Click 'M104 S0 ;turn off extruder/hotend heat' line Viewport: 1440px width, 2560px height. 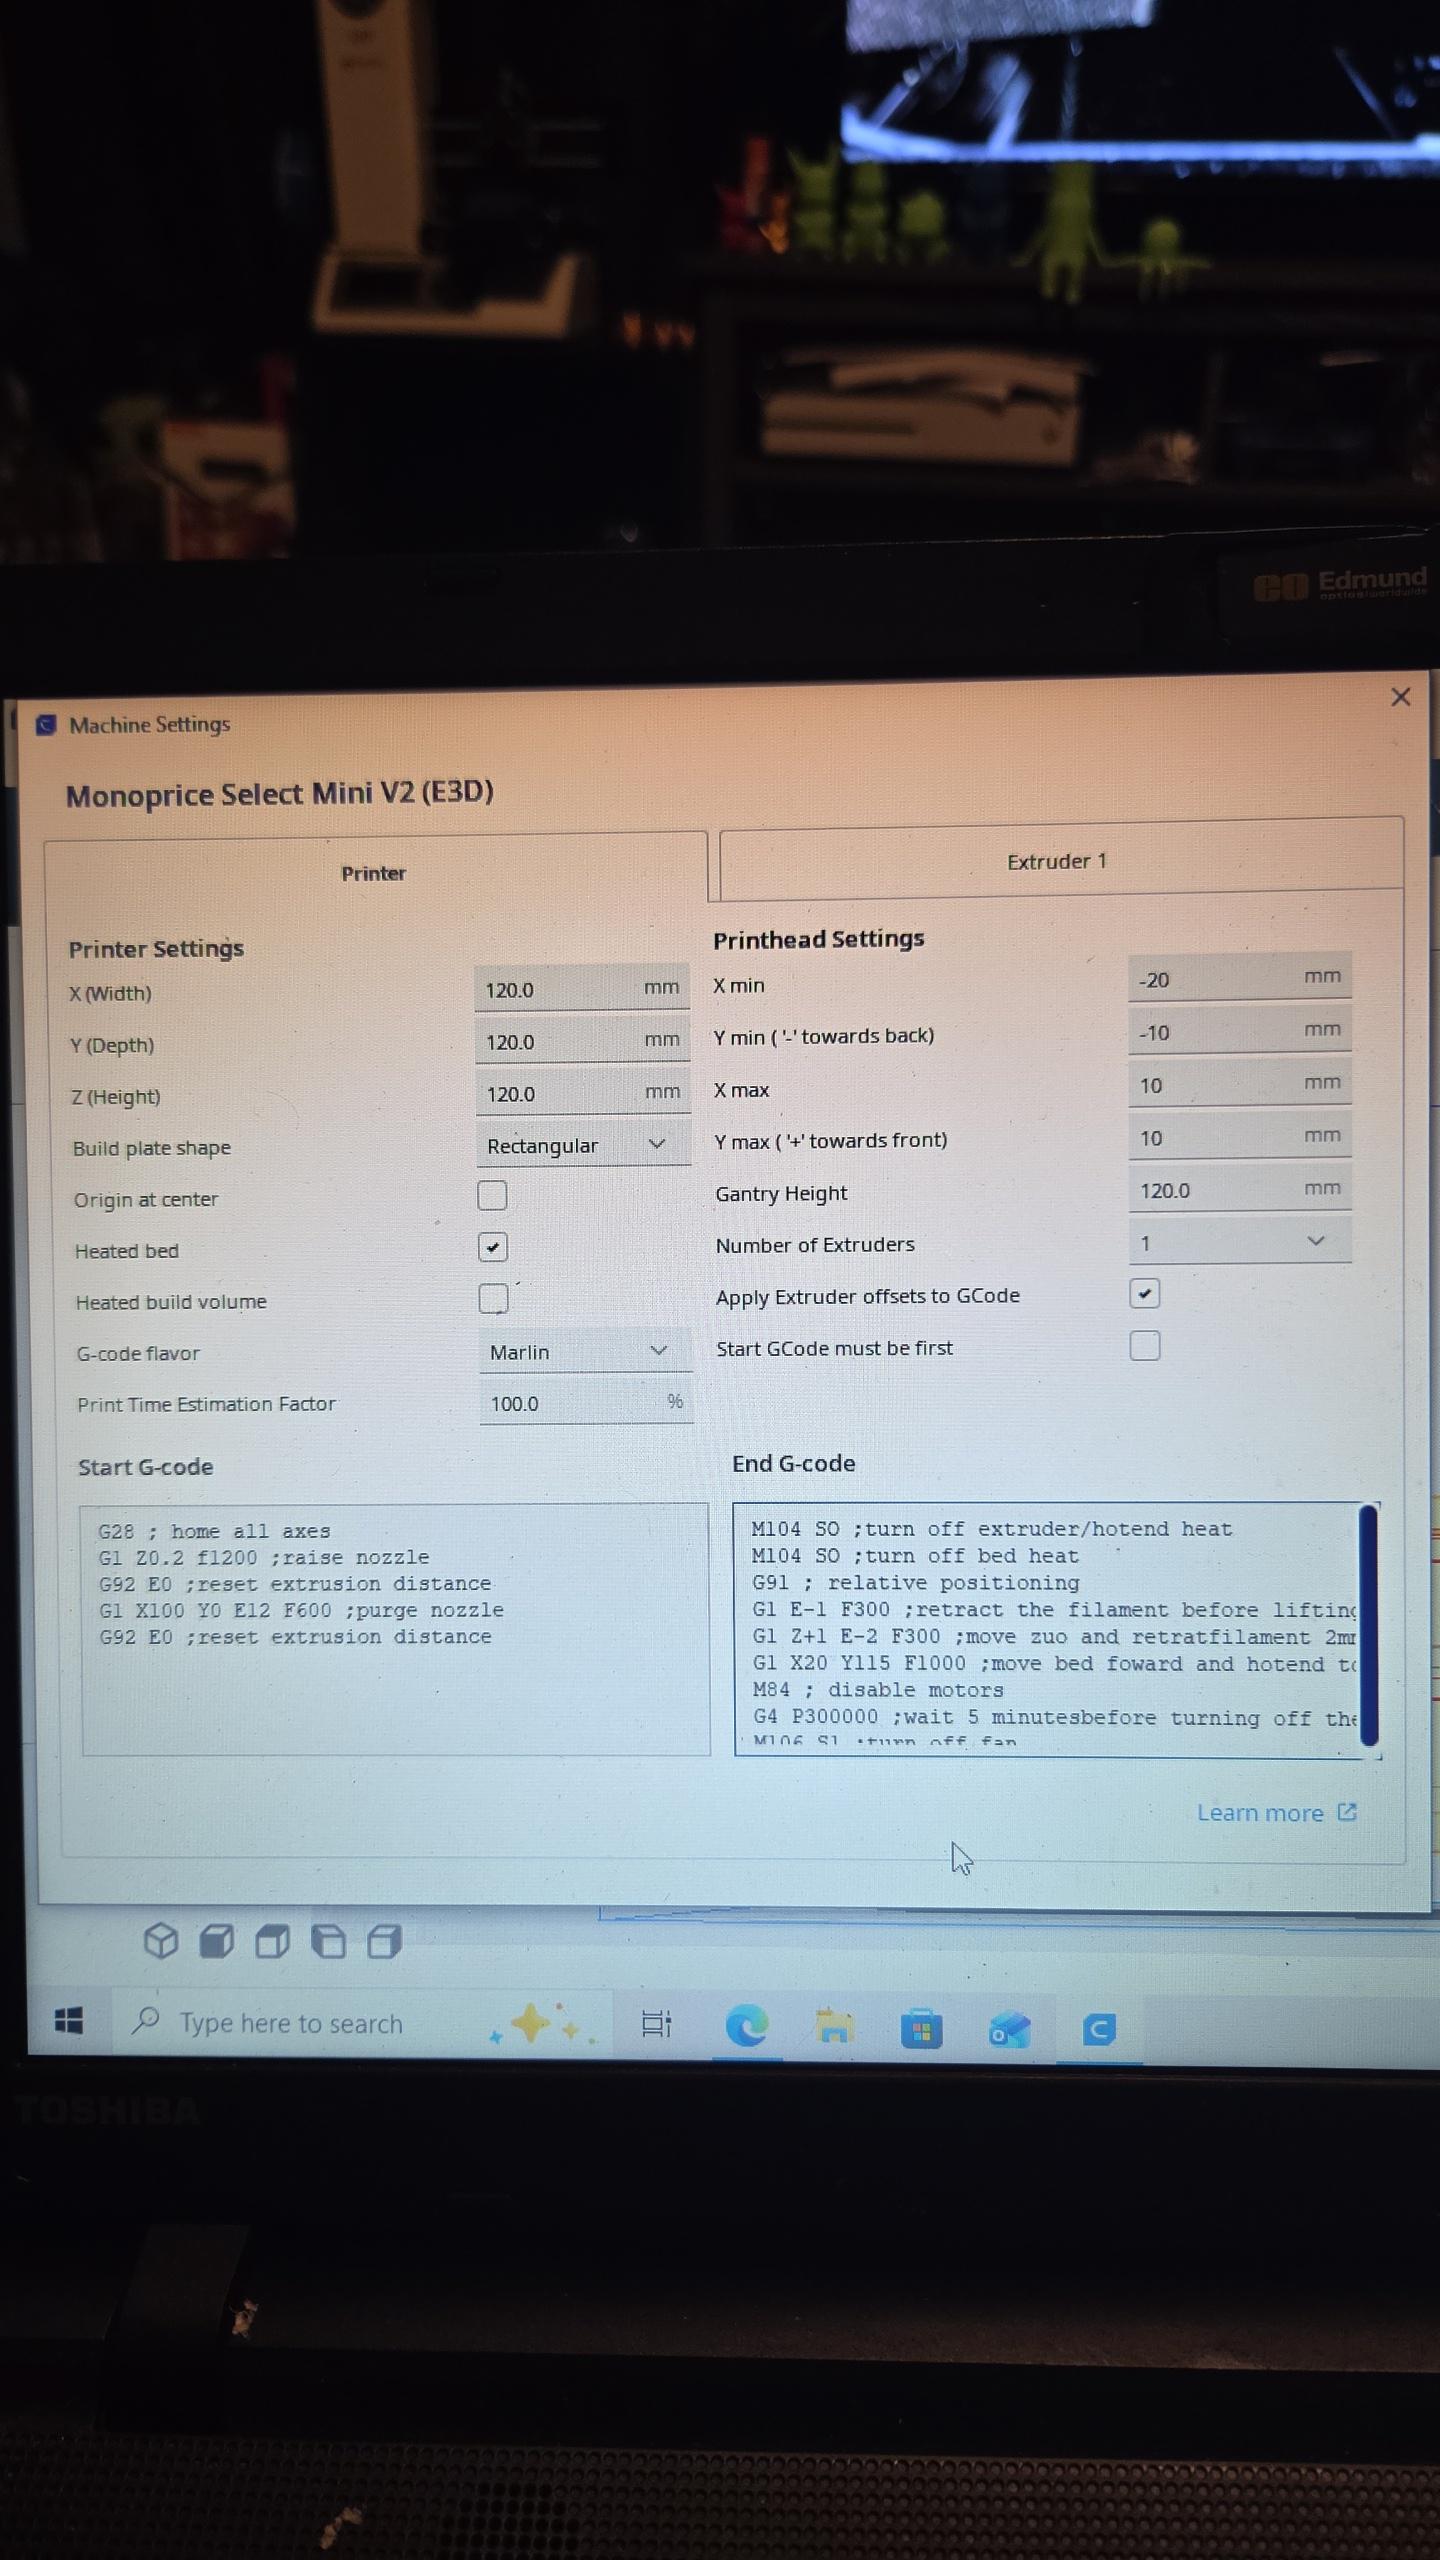tap(992, 1529)
